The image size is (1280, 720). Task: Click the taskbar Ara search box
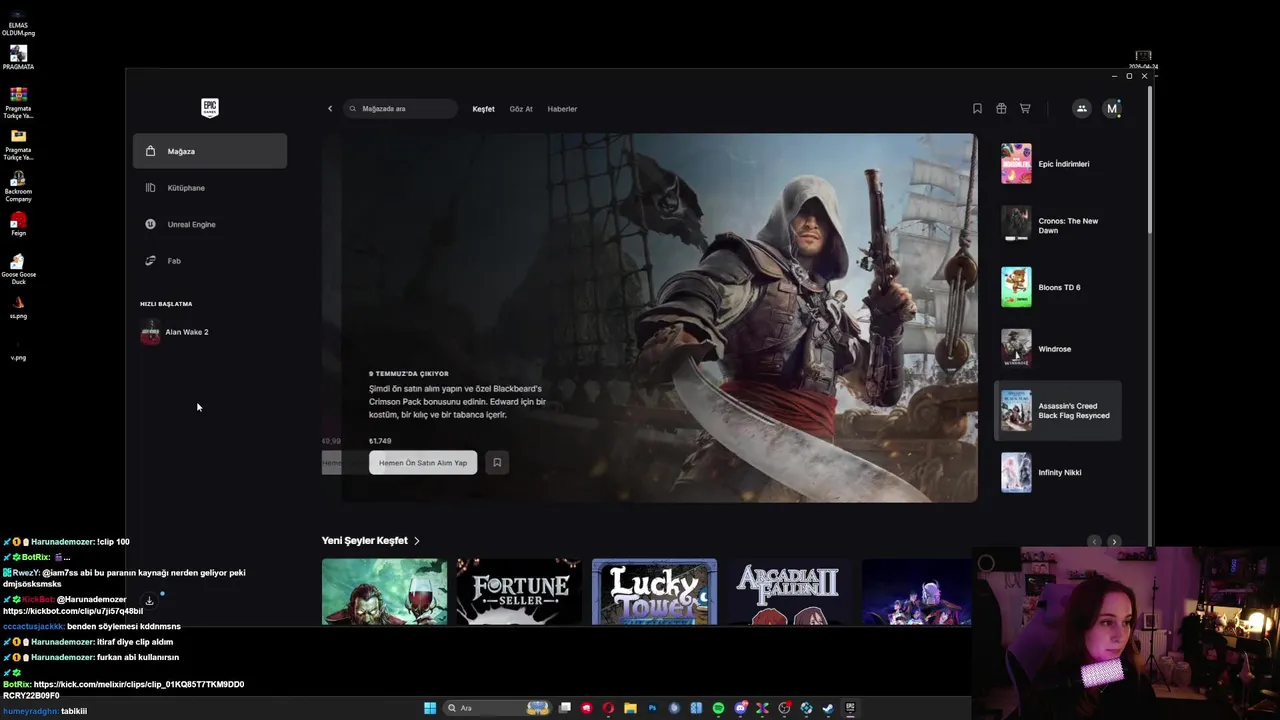(x=497, y=708)
